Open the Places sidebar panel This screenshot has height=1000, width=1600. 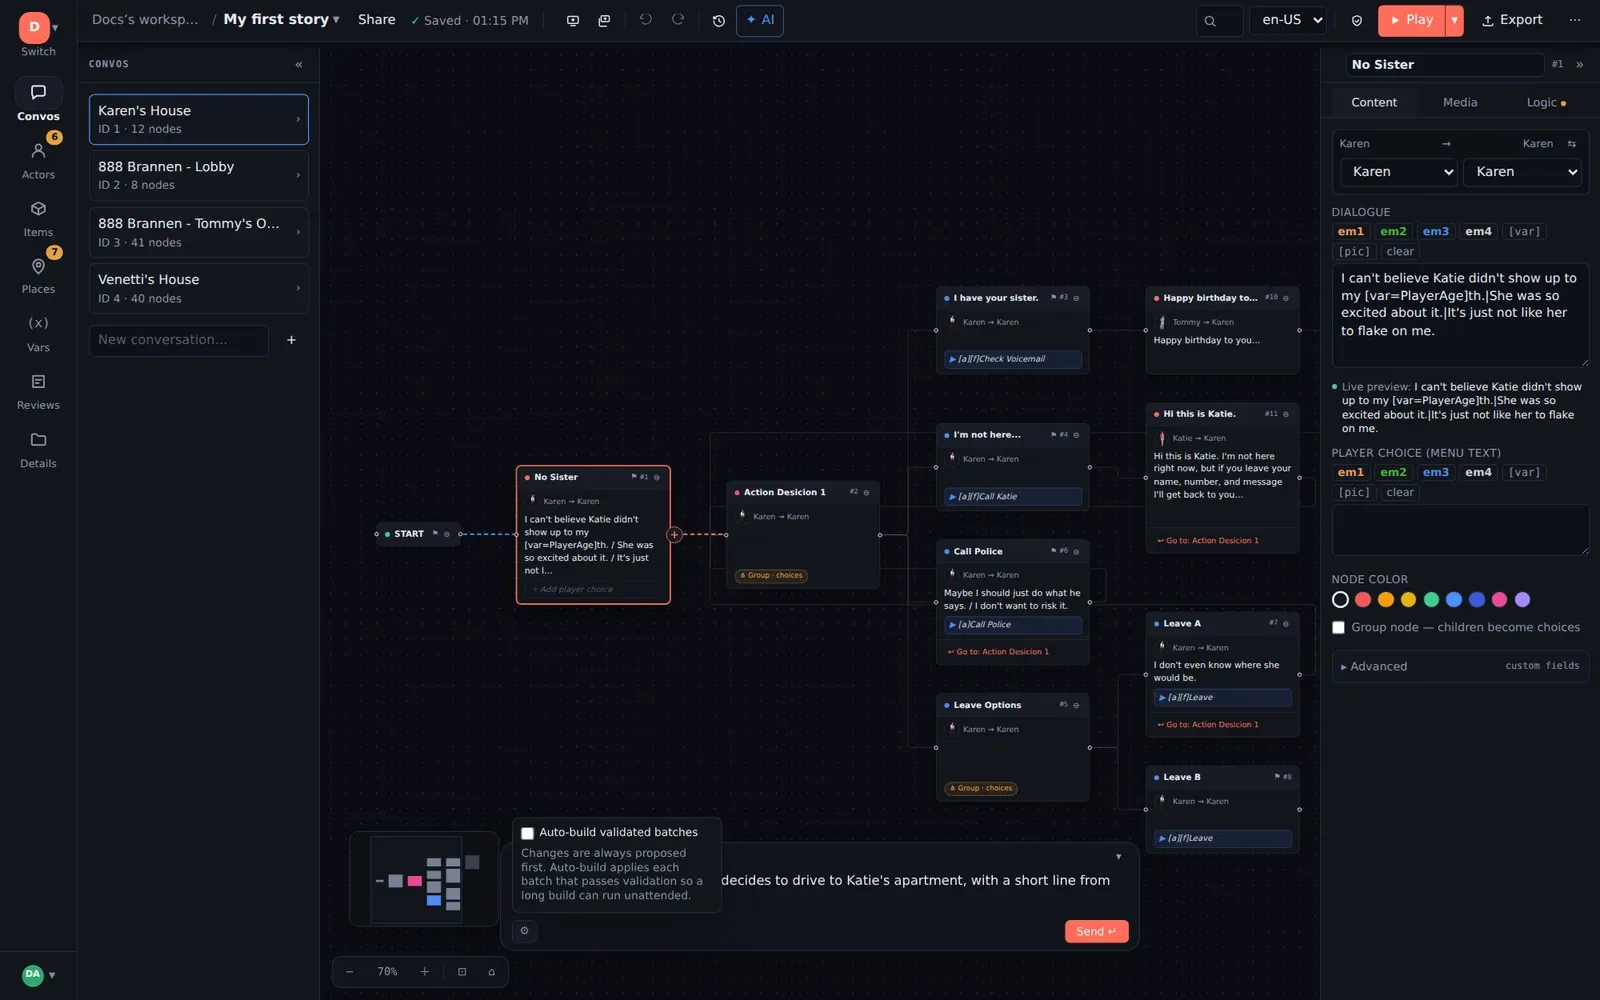[38, 275]
